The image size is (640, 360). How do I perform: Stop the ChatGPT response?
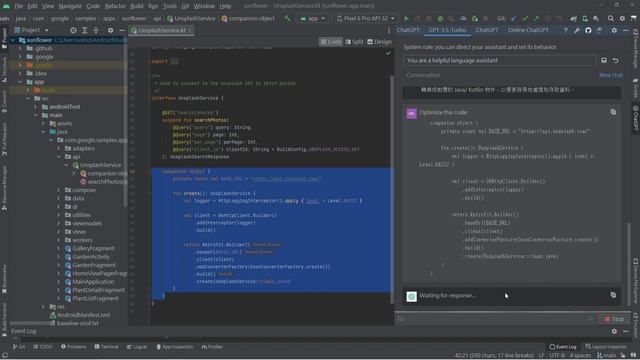[x=614, y=319]
